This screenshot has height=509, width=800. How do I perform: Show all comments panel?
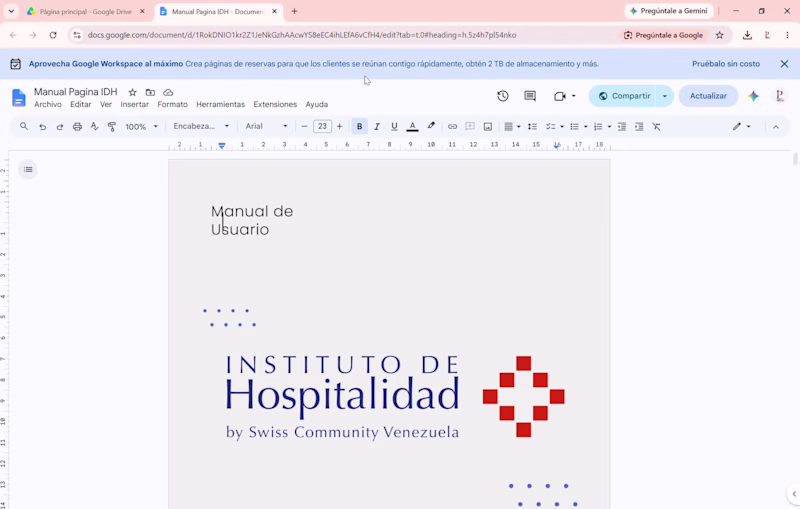(530, 96)
